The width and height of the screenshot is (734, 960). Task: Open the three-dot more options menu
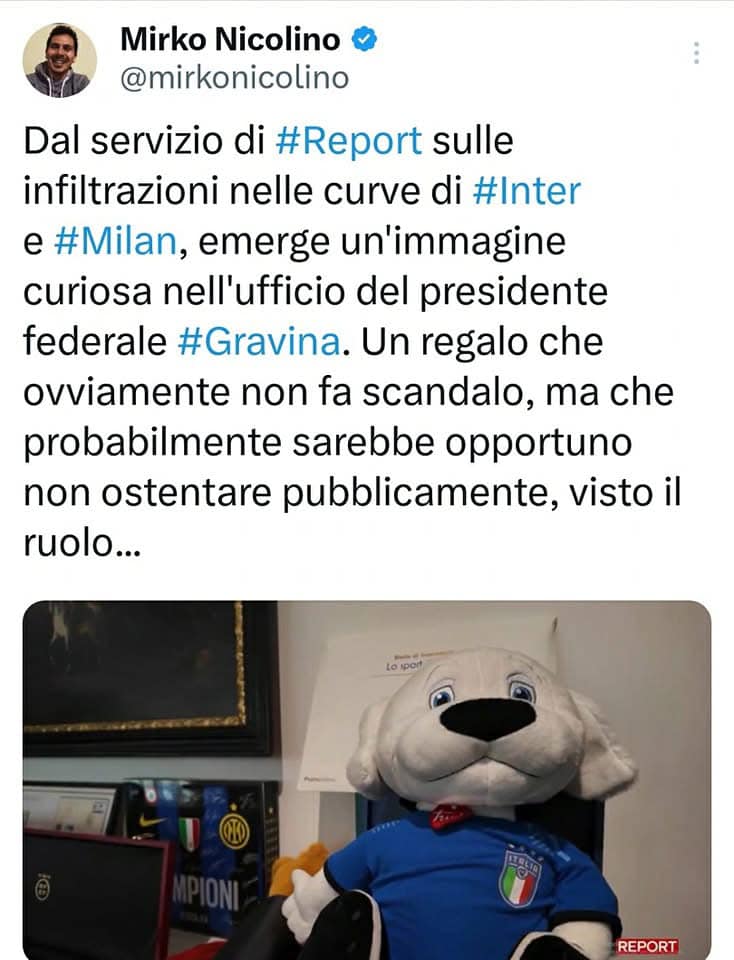coord(696,53)
